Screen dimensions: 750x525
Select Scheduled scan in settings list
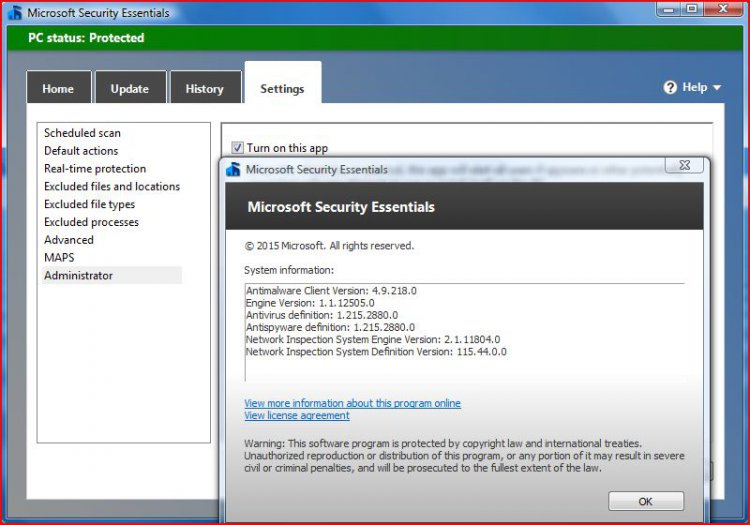(x=82, y=133)
